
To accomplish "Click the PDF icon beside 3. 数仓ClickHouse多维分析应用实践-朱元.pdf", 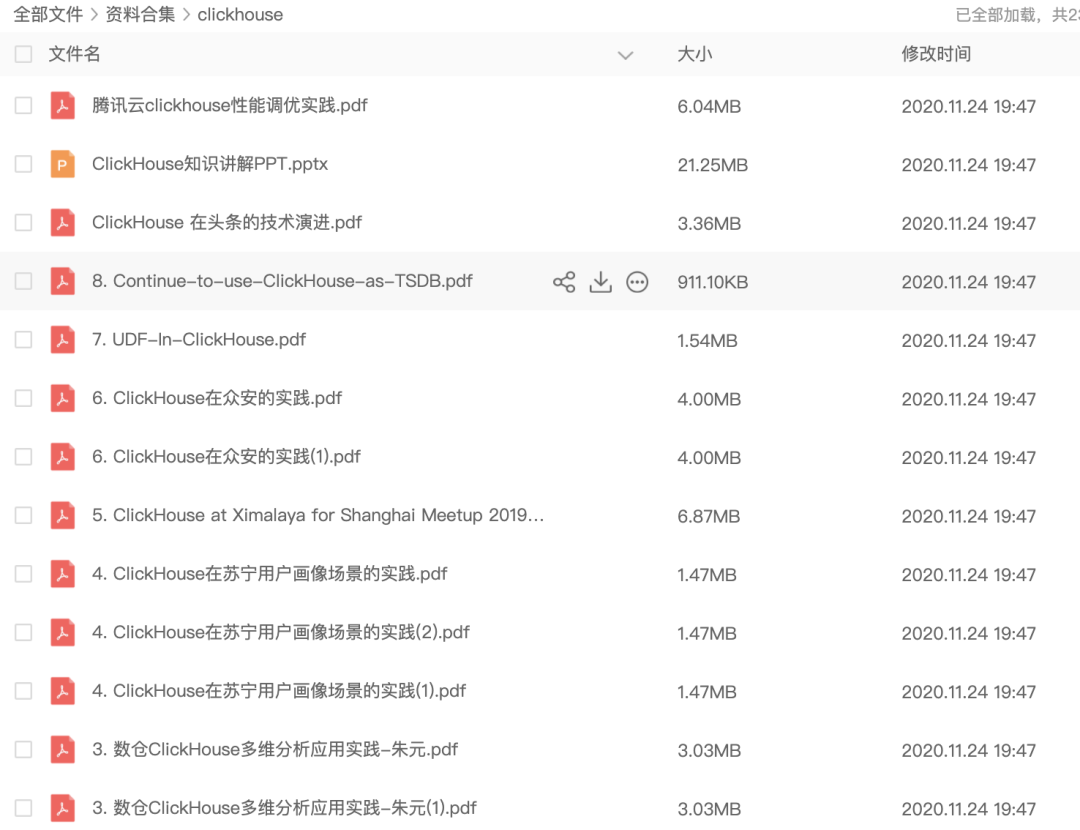I will point(62,749).
